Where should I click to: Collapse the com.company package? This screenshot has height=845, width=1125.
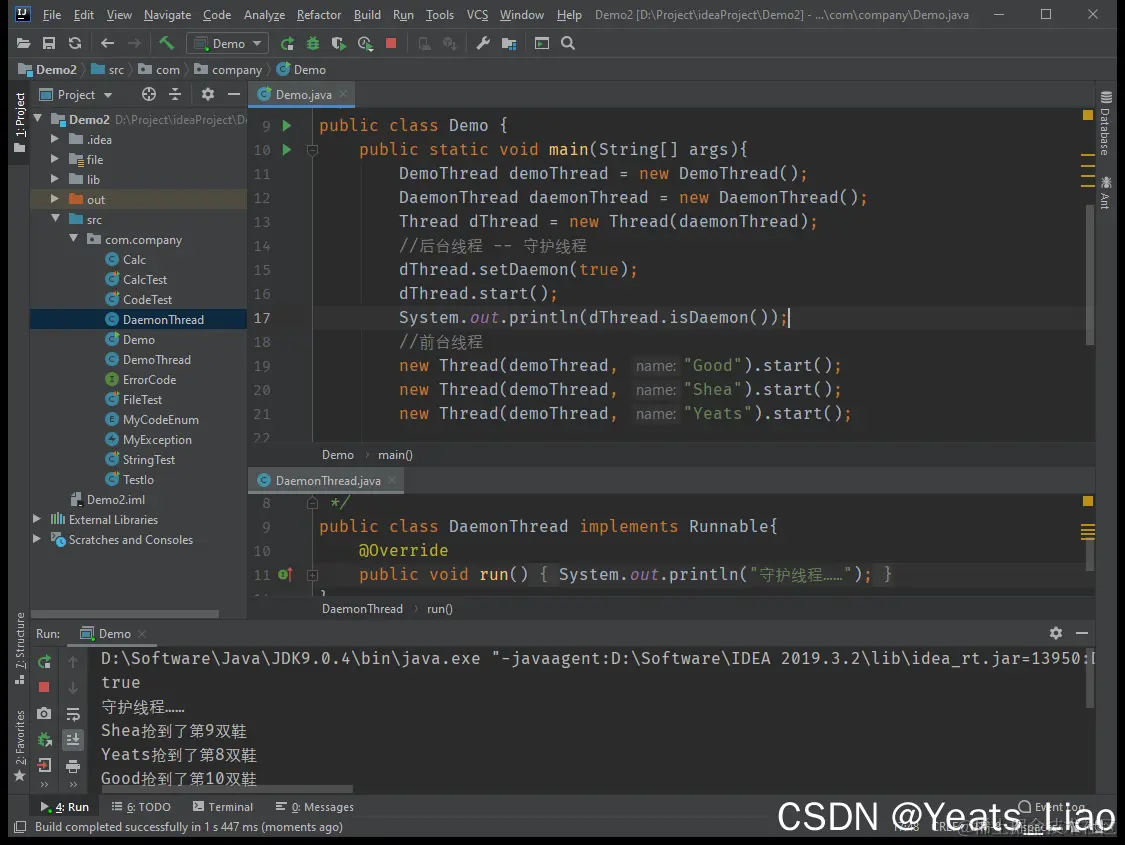coord(73,238)
